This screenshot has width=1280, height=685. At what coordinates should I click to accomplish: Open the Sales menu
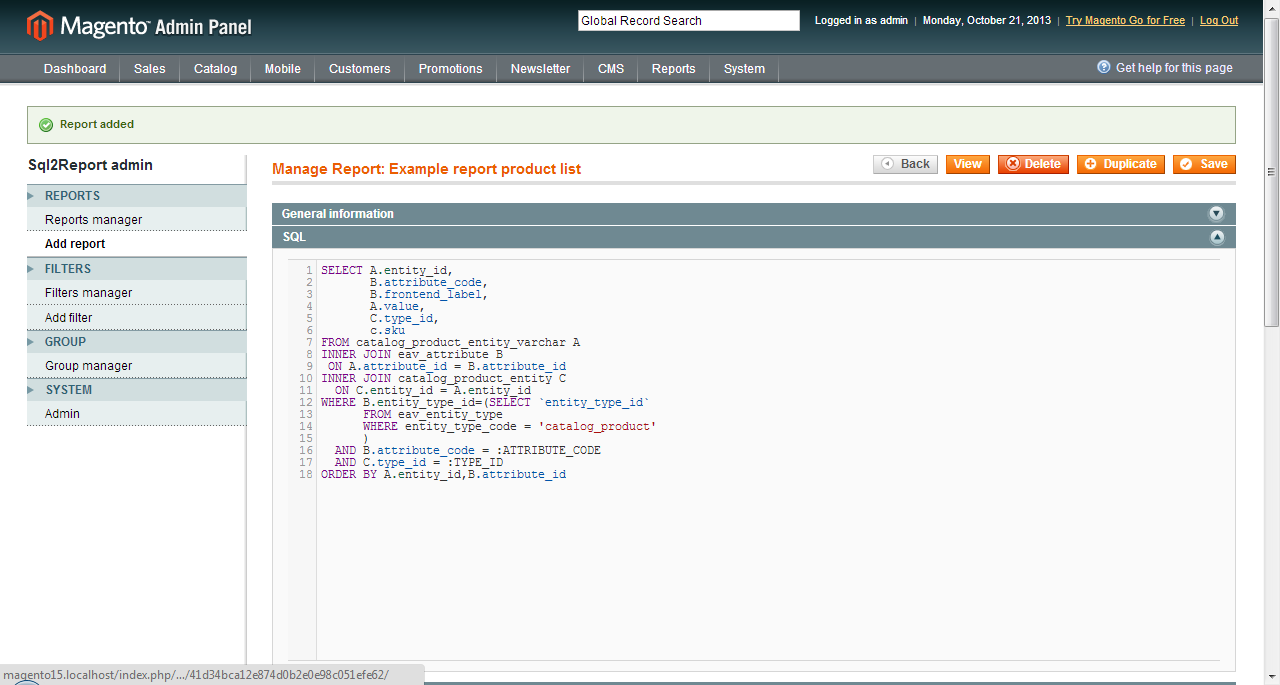coord(150,69)
